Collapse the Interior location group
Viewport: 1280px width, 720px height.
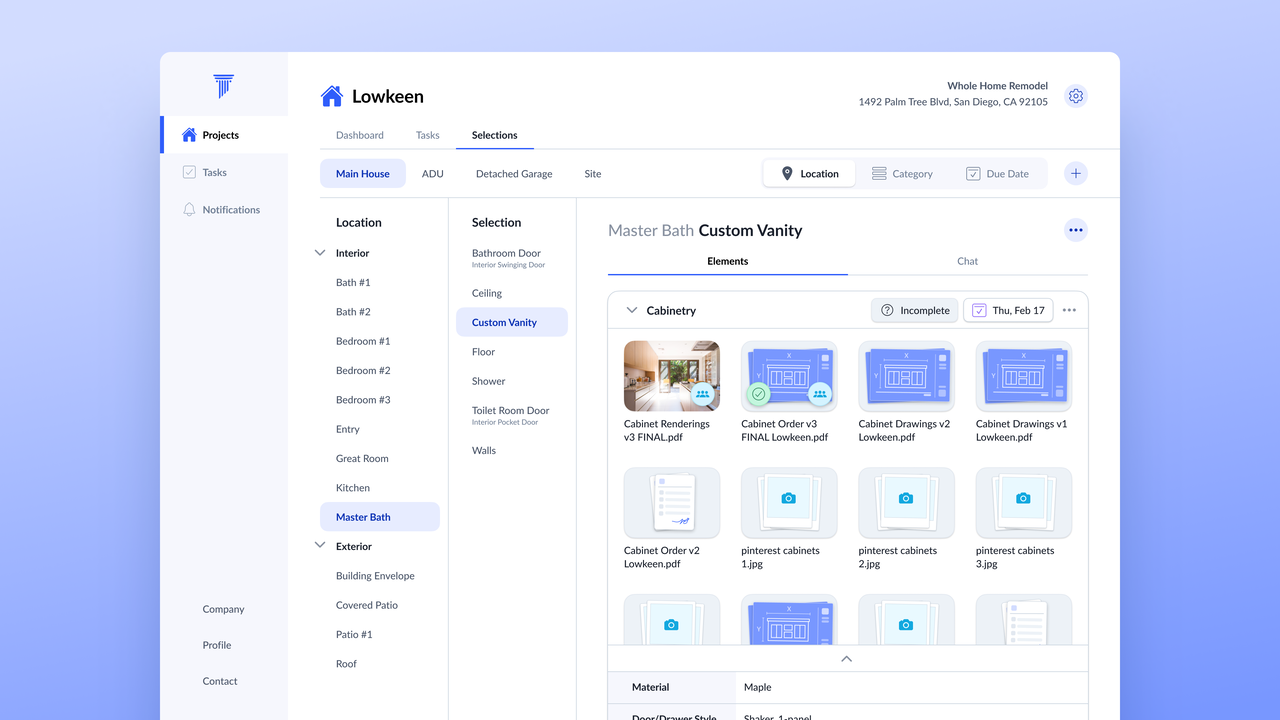pyautogui.click(x=320, y=253)
